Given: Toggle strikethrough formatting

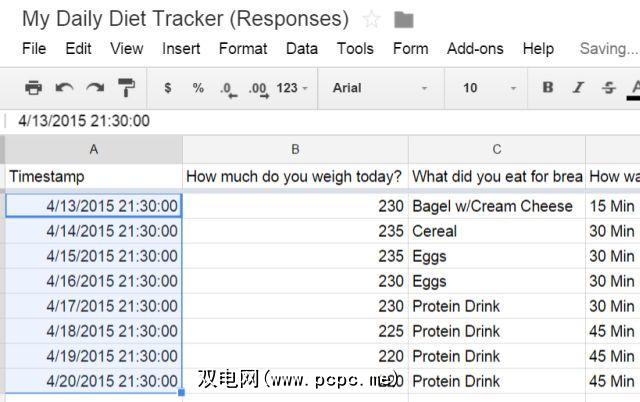Looking at the screenshot, I should pyautogui.click(x=609, y=88).
